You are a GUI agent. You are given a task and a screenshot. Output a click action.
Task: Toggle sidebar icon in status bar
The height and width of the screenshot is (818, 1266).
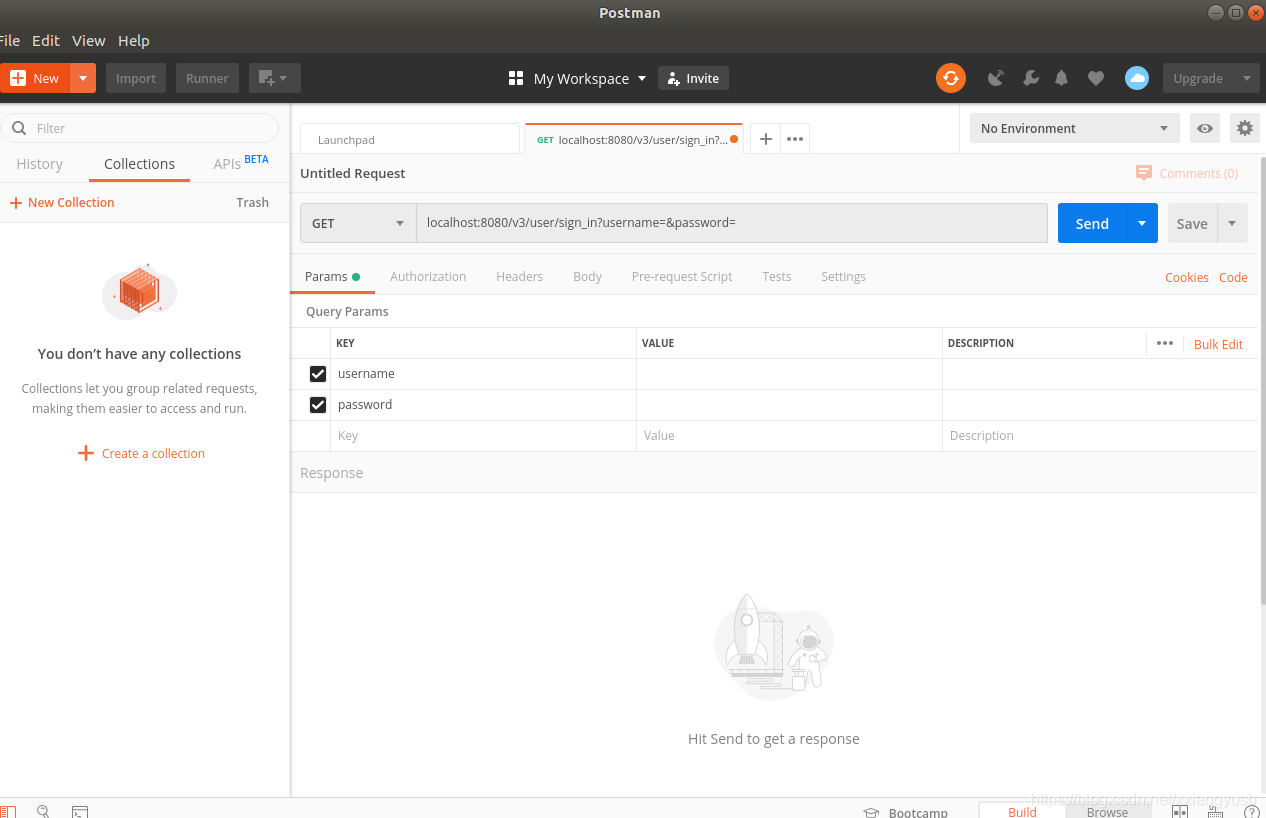[8, 812]
